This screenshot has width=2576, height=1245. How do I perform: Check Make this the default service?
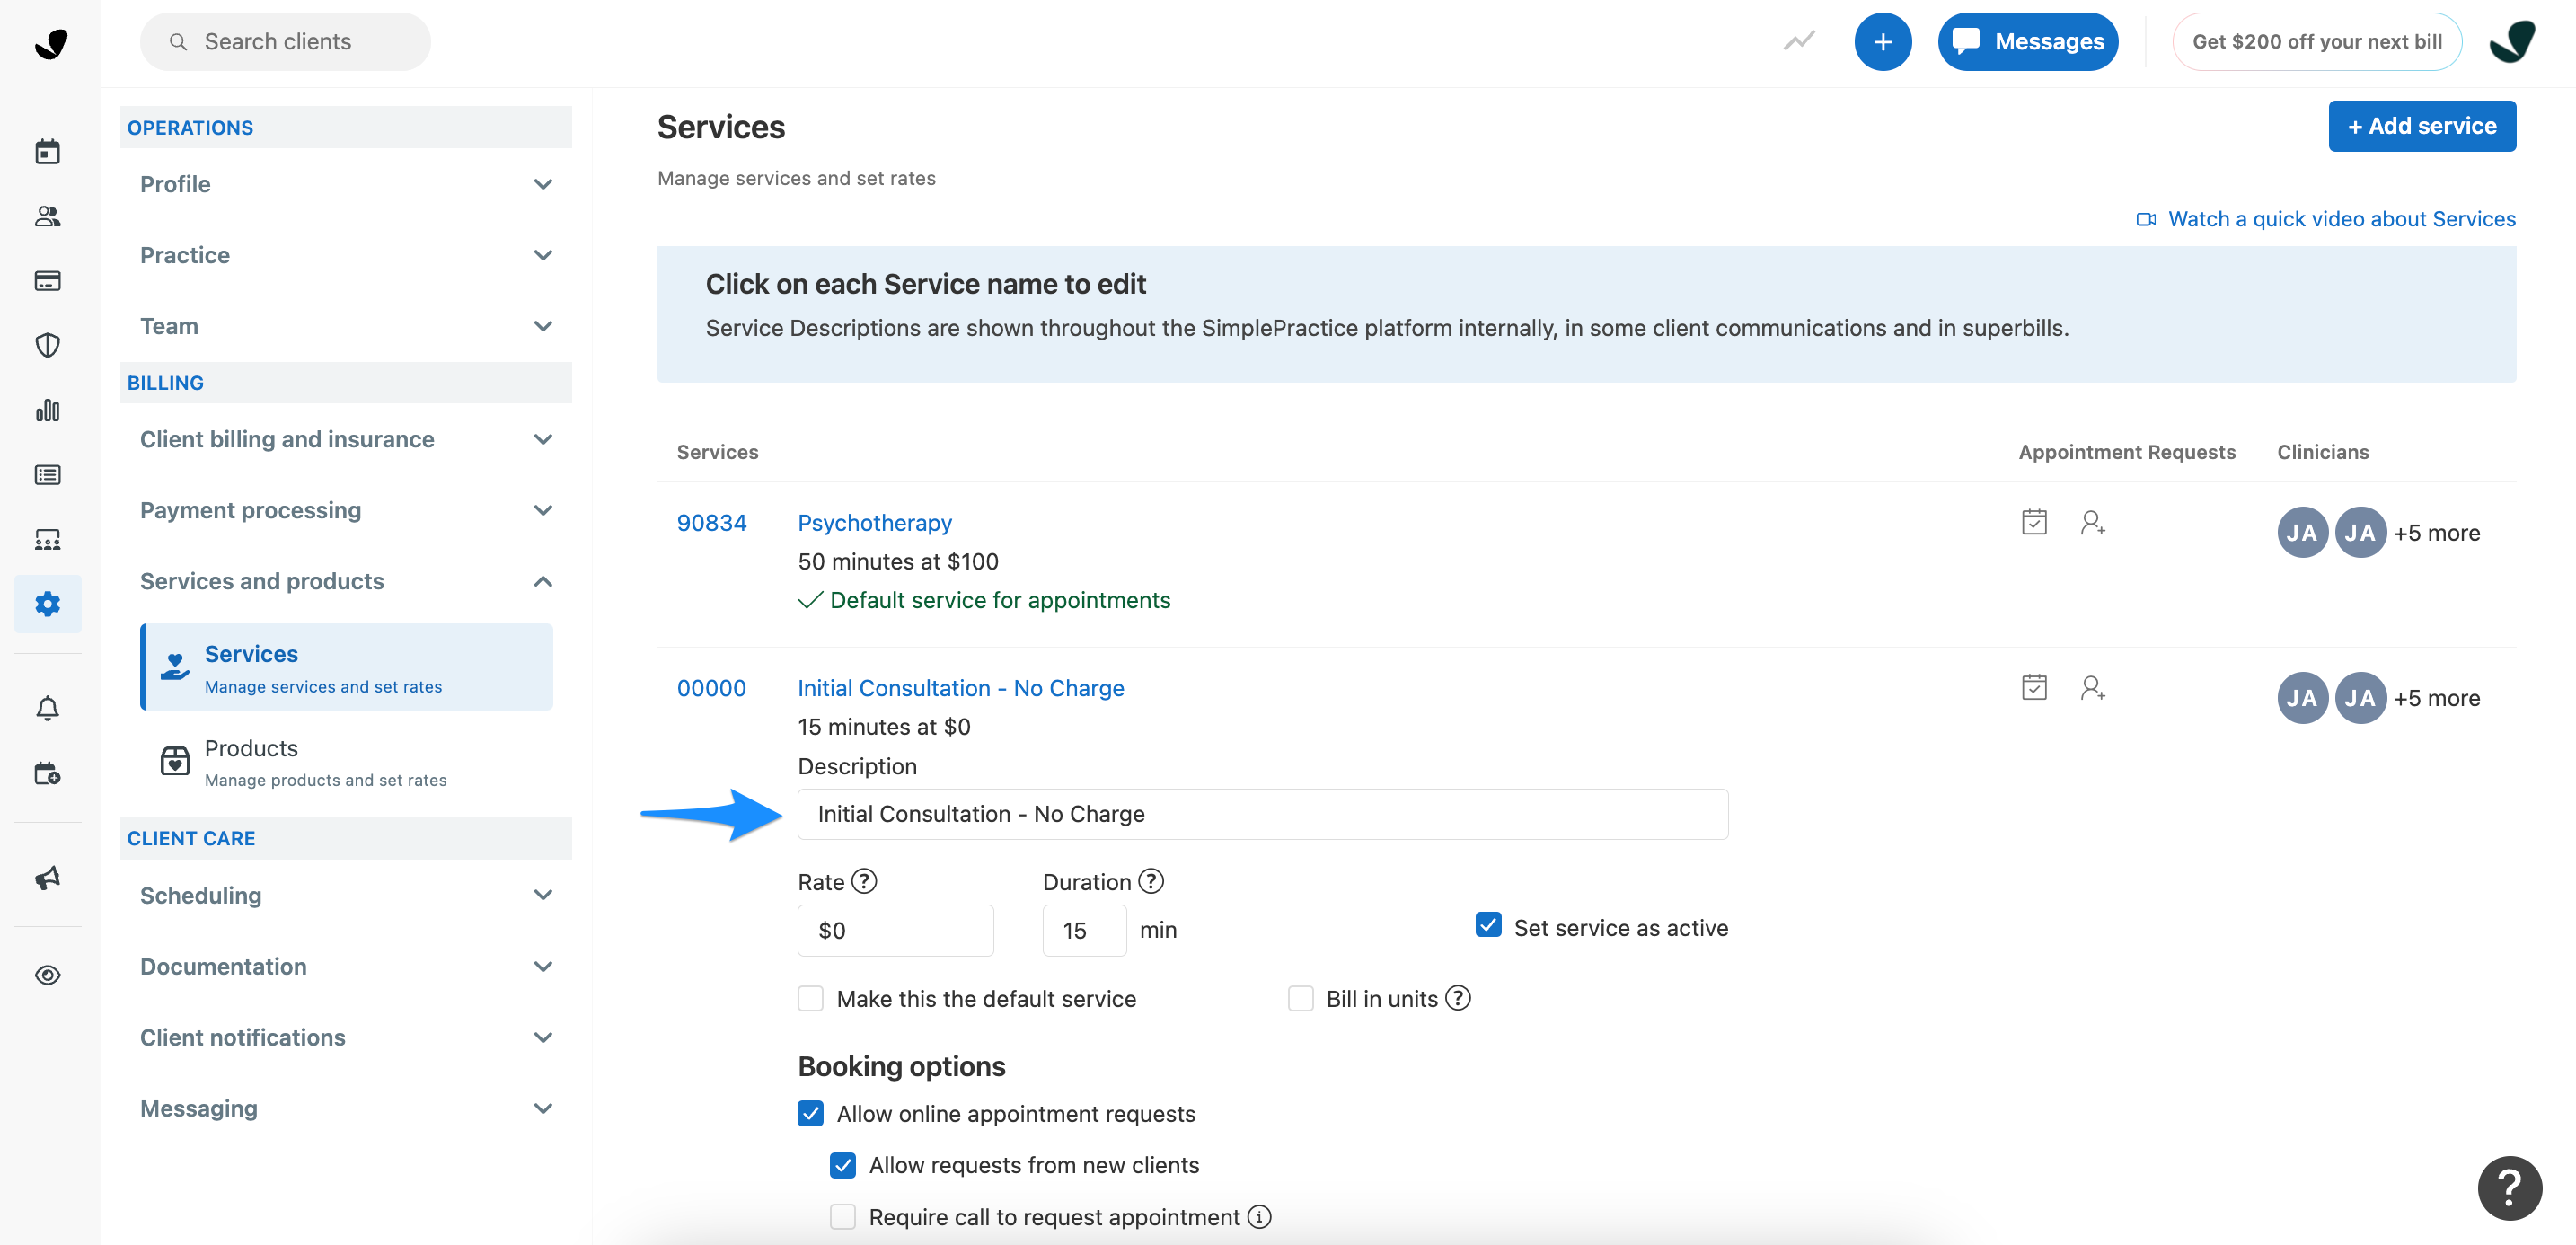point(810,998)
